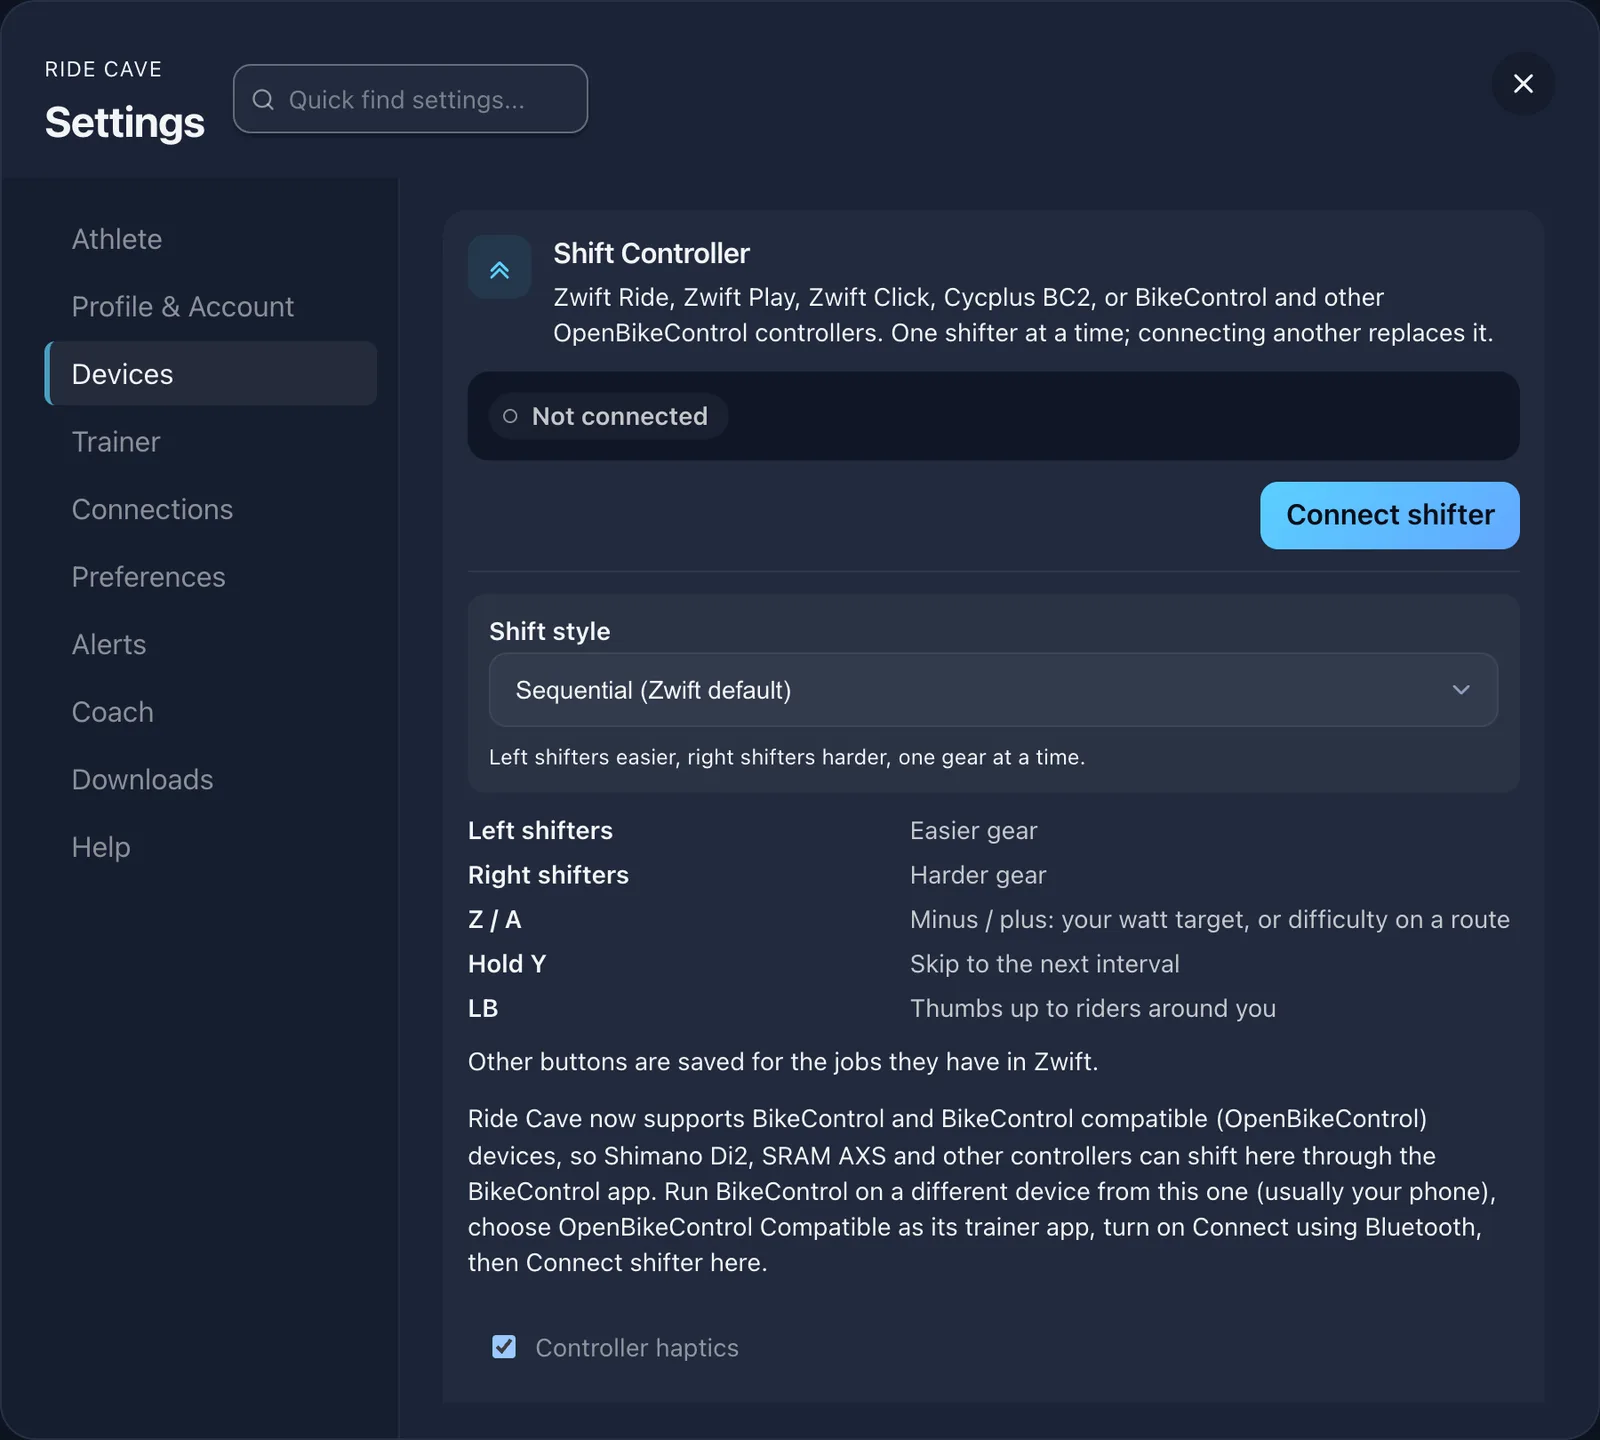Click the Left shifters row label

coord(540,830)
